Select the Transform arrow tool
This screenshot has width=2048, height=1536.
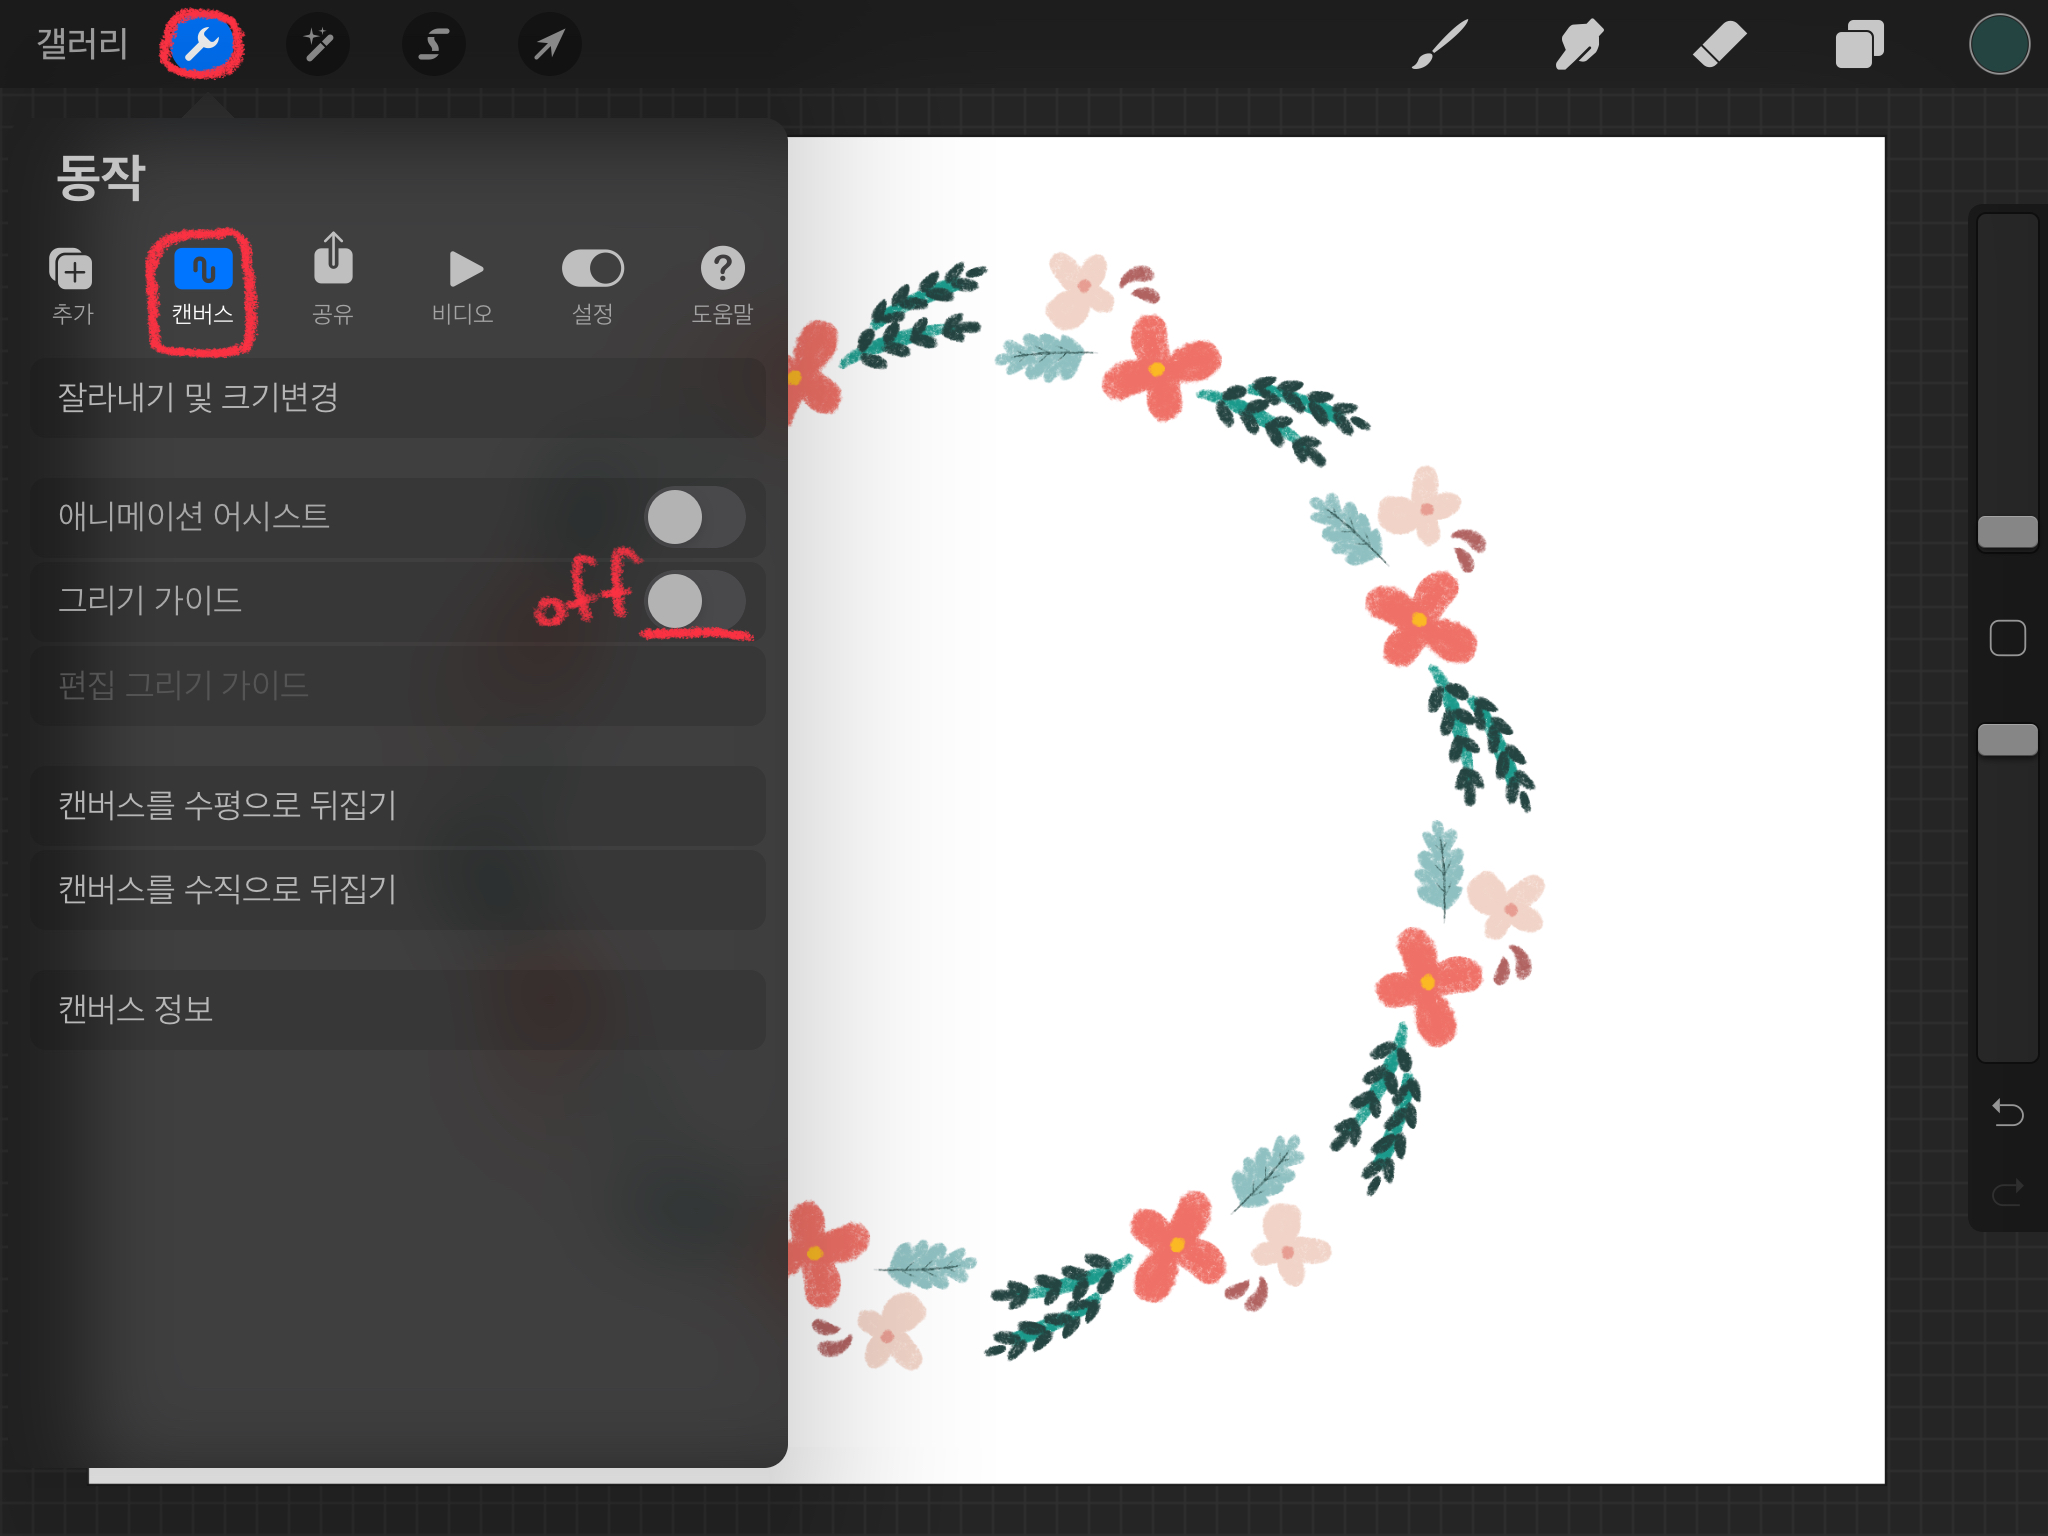549,44
